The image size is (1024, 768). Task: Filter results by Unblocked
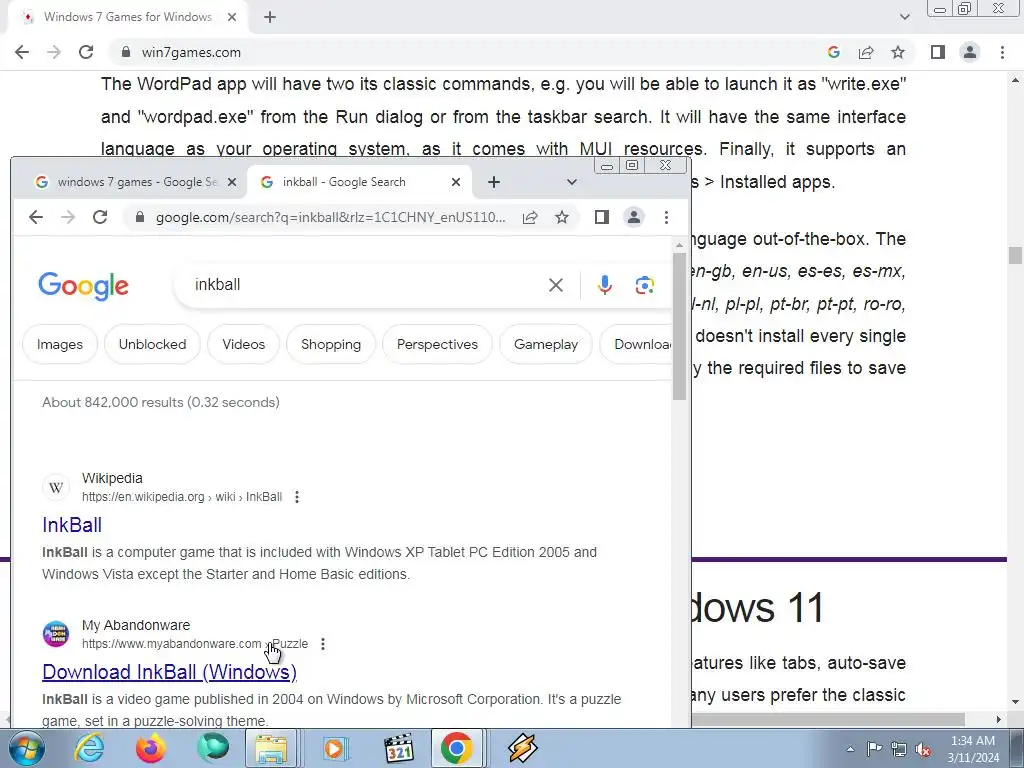point(152,344)
